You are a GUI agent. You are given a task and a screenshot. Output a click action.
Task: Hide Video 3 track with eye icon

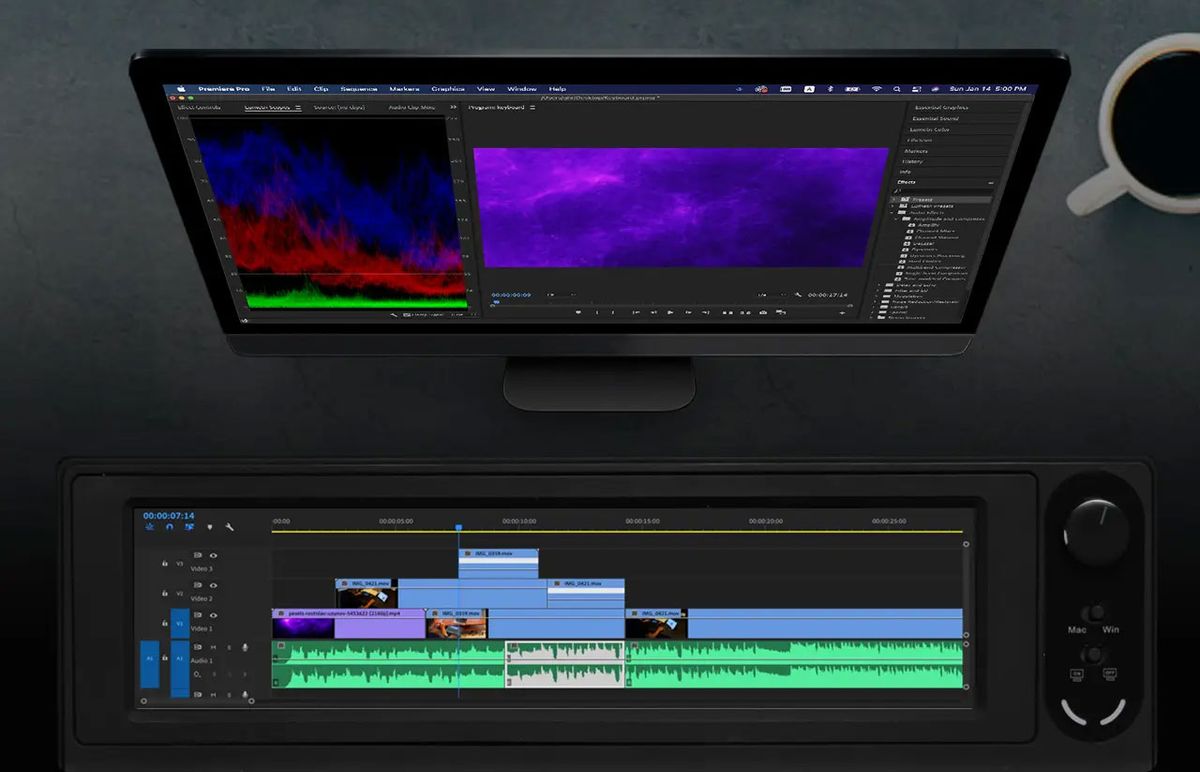click(x=213, y=555)
